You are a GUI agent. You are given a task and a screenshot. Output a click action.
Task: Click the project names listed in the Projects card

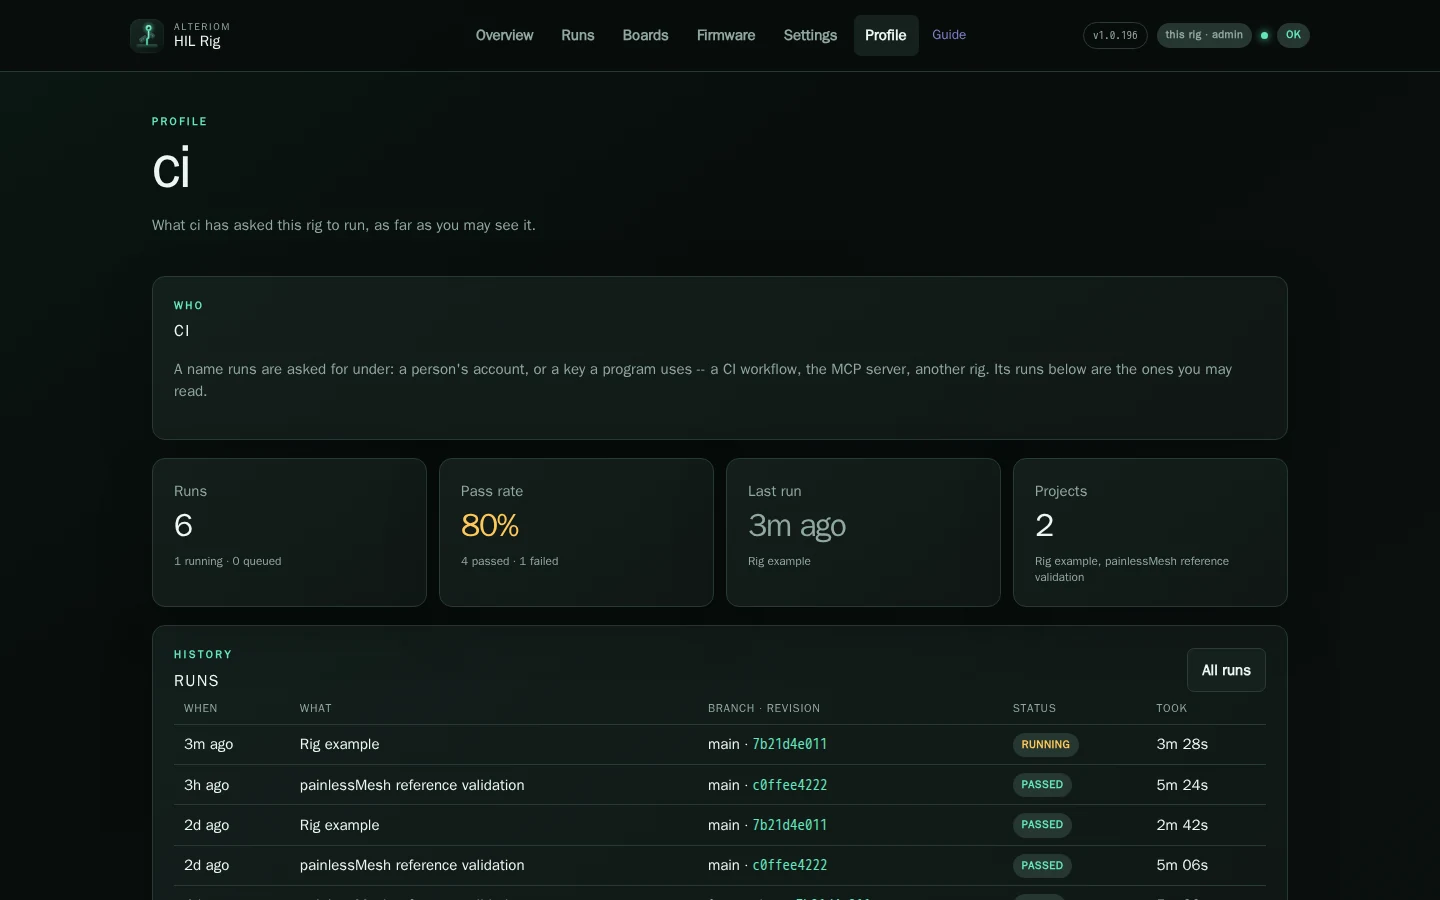click(1132, 569)
